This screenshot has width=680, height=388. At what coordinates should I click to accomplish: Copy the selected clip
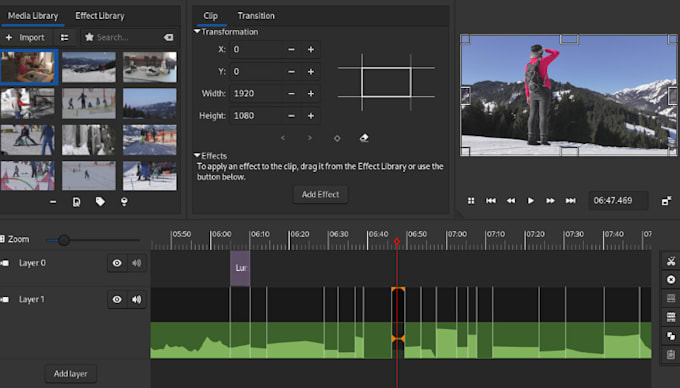click(x=670, y=336)
